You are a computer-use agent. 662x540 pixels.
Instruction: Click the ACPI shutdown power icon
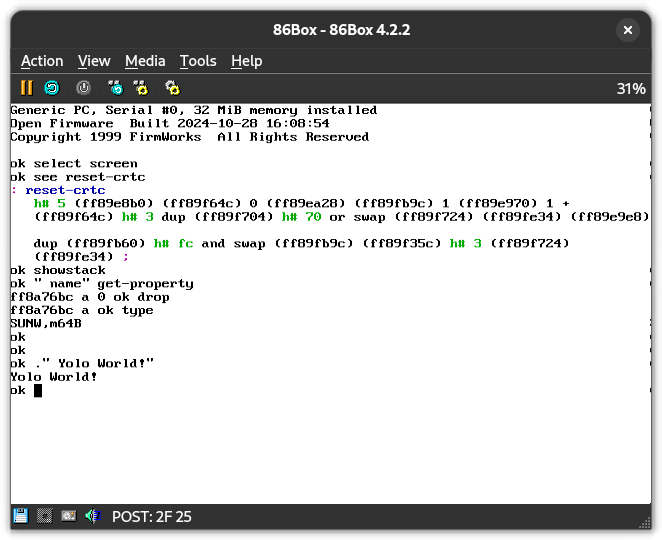[84, 88]
